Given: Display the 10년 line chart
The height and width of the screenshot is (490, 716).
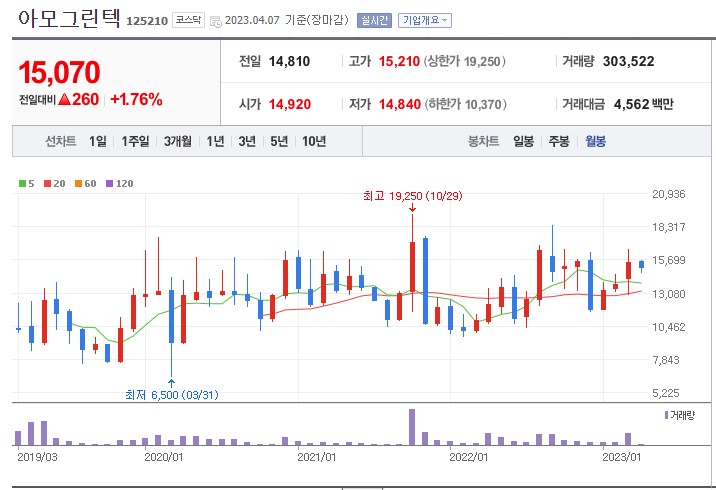Looking at the screenshot, I should (x=314, y=141).
